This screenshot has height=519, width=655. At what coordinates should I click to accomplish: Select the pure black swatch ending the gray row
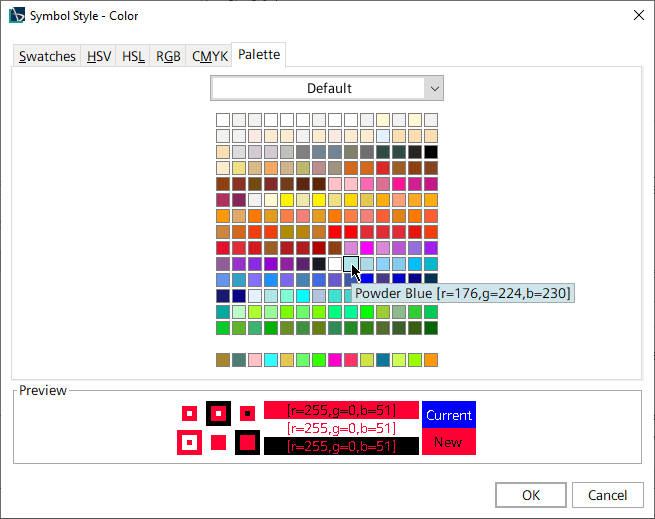tap(431, 152)
